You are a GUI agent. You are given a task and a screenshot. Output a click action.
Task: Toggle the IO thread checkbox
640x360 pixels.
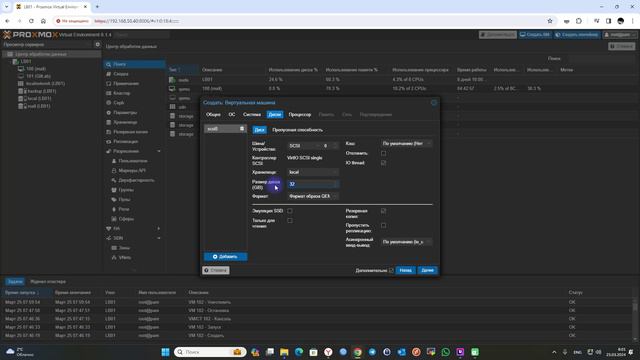click(383, 163)
